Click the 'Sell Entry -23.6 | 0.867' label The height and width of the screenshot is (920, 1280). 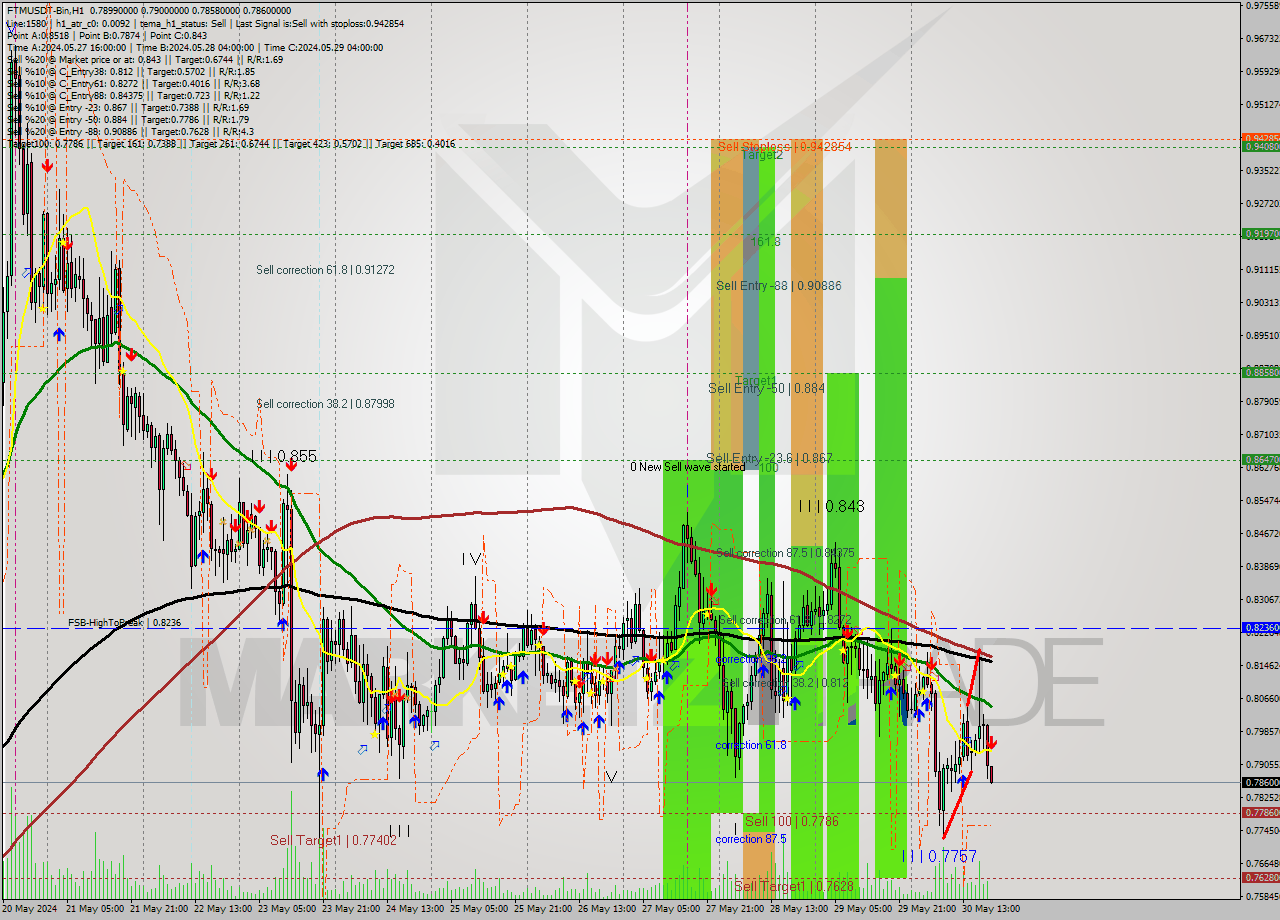pos(769,458)
